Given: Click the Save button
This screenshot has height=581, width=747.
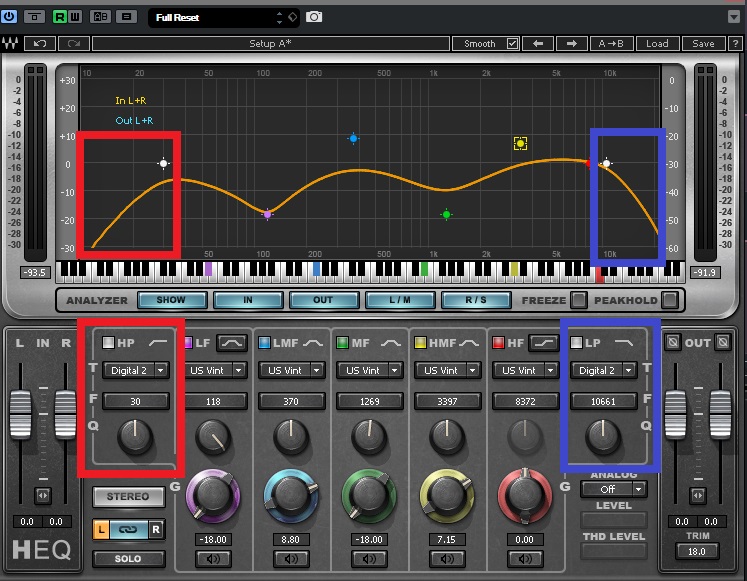Looking at the screenshot, I should tap(703, 43).
